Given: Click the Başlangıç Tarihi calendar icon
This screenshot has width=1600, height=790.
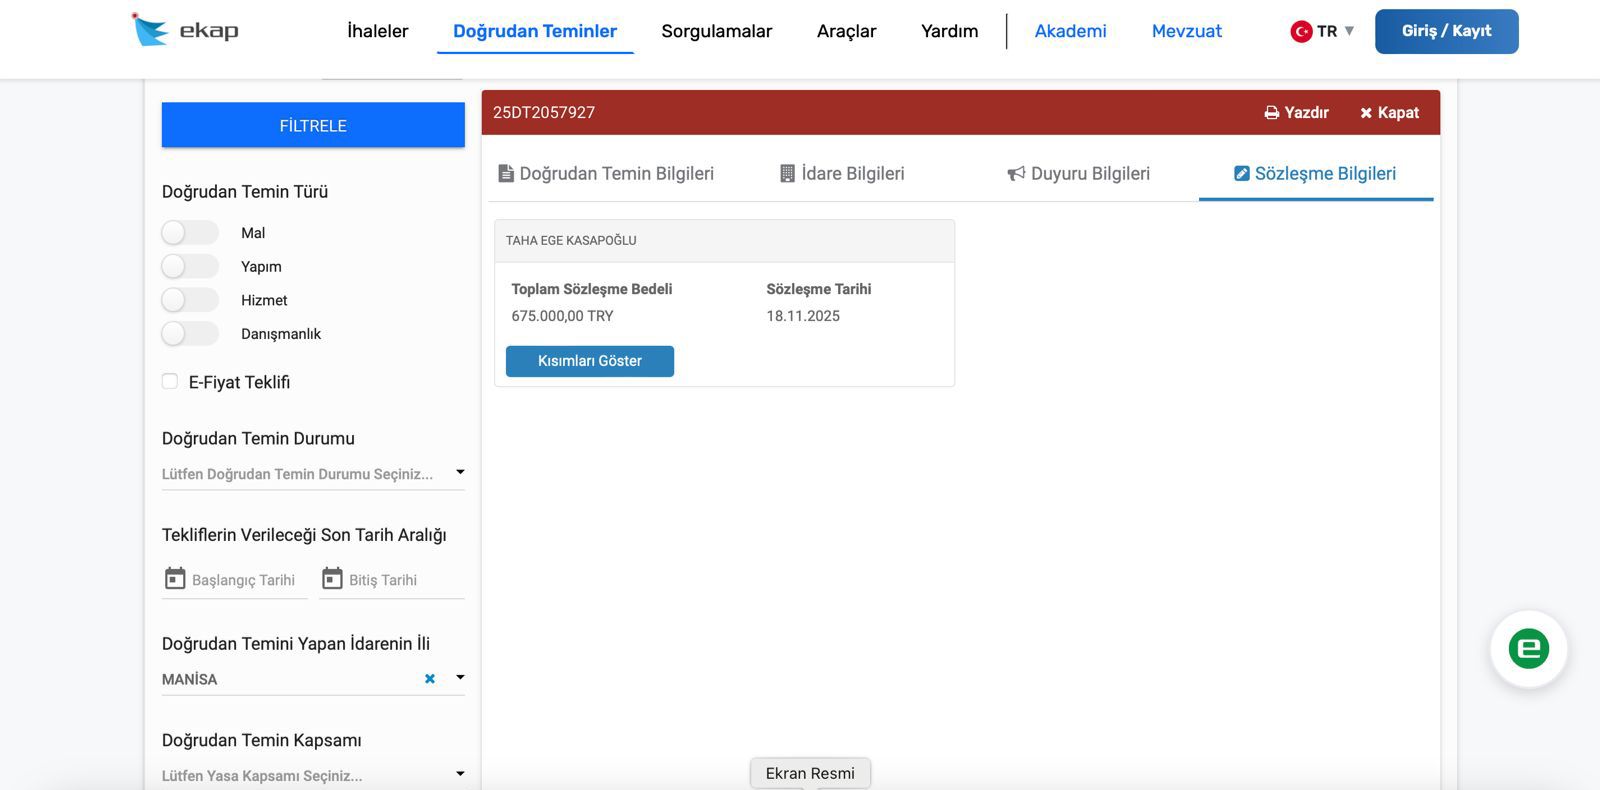Looking at the screenshot, I should (175, 579).
